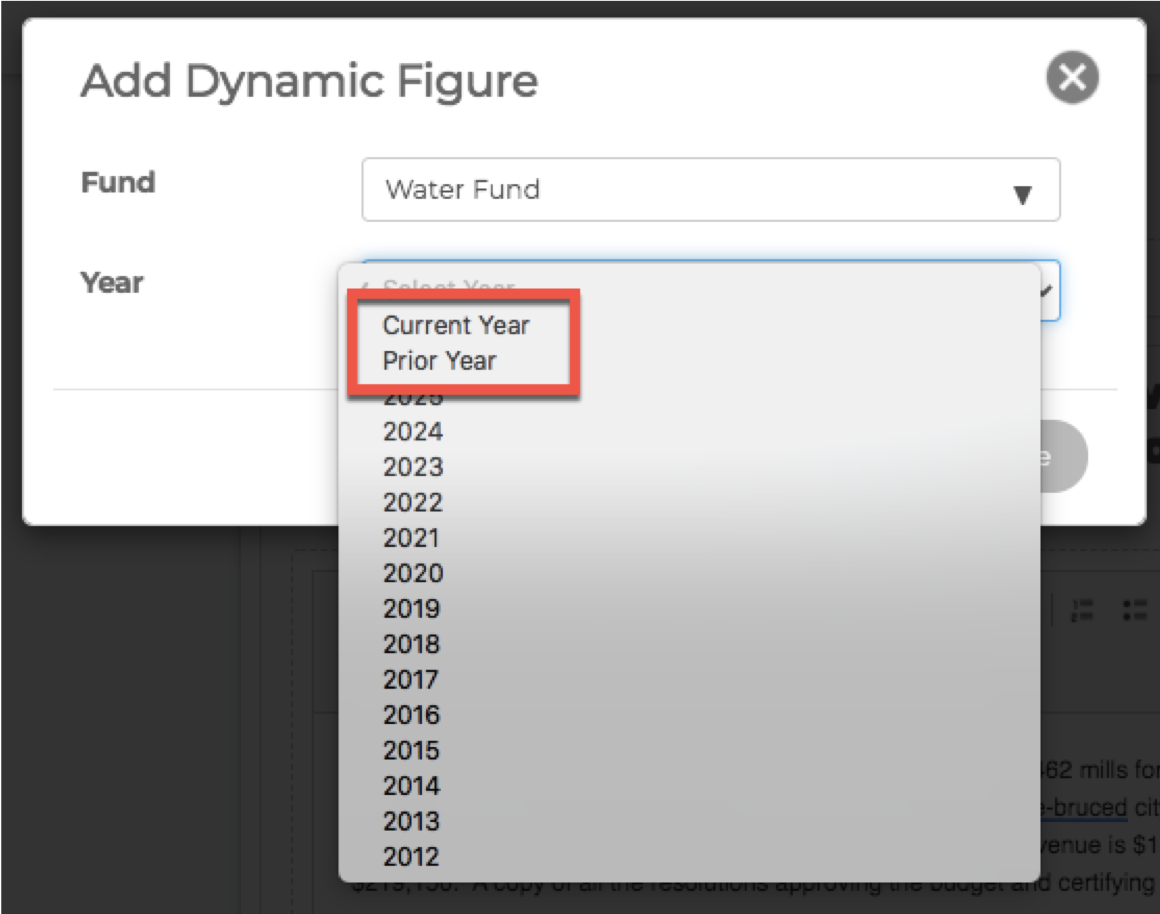Select 2015 in the Year dropdown

click(x=411, y=751)
